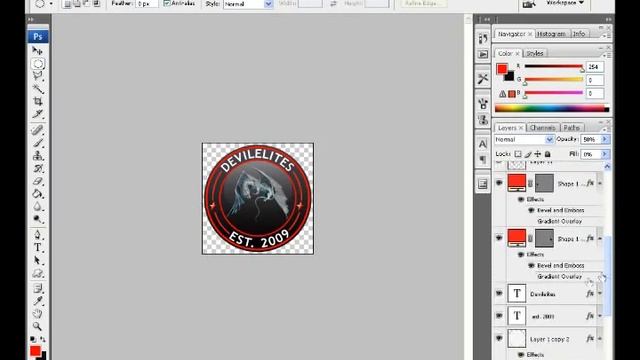
Task: Select the Dodge/Burn tool
Action: (x=38, y=219)
